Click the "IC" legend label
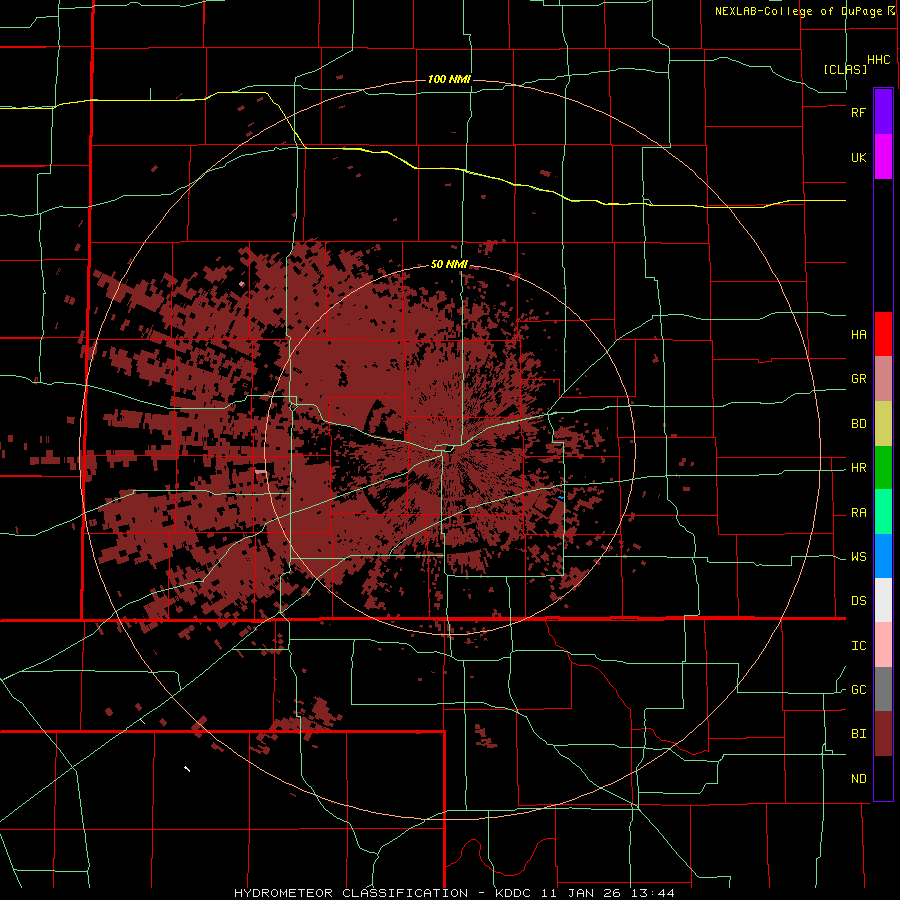The image size is (900, 900). point(858,646)
